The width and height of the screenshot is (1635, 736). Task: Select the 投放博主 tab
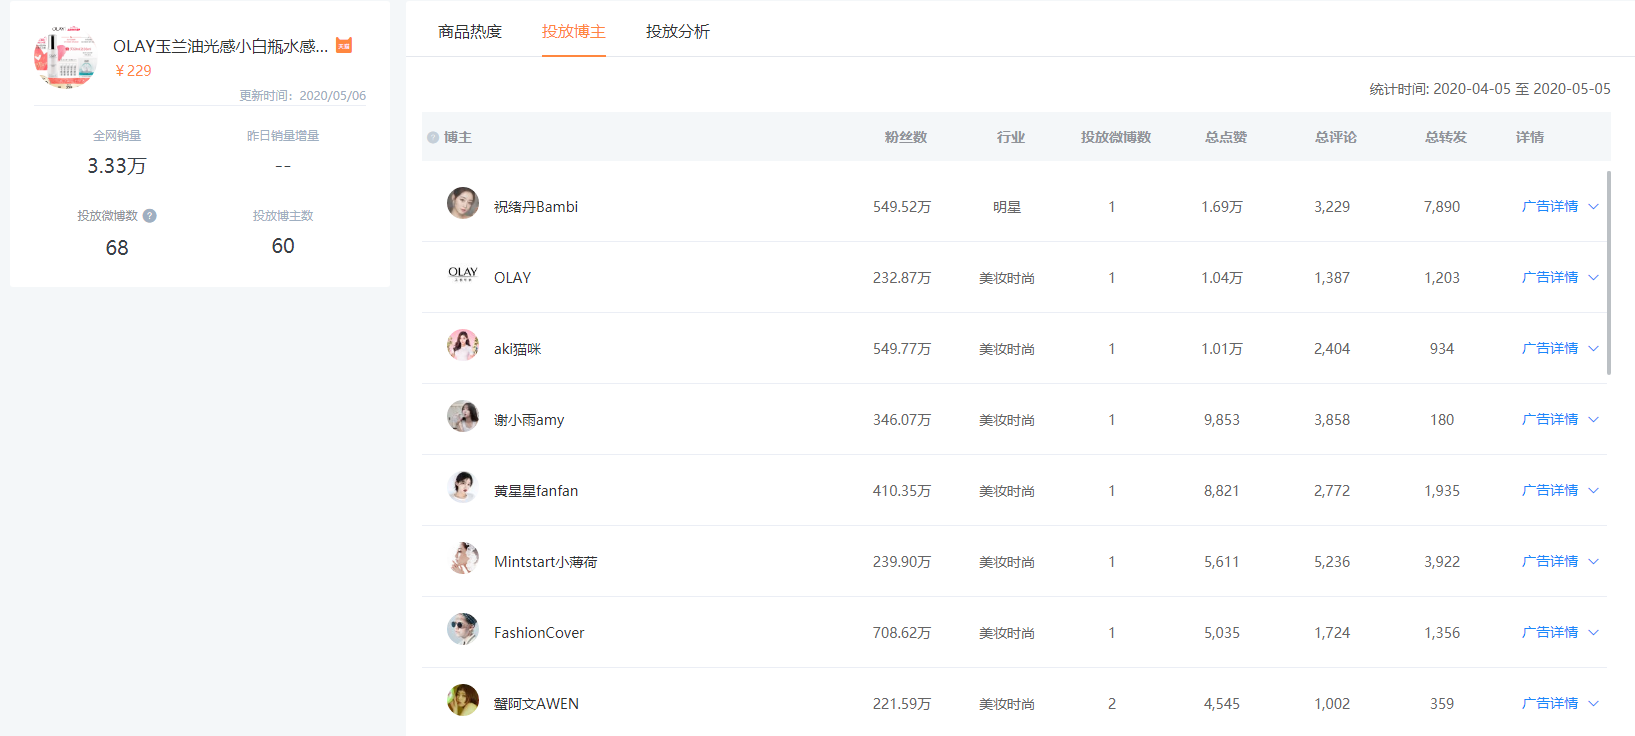(x=574, y=32)
